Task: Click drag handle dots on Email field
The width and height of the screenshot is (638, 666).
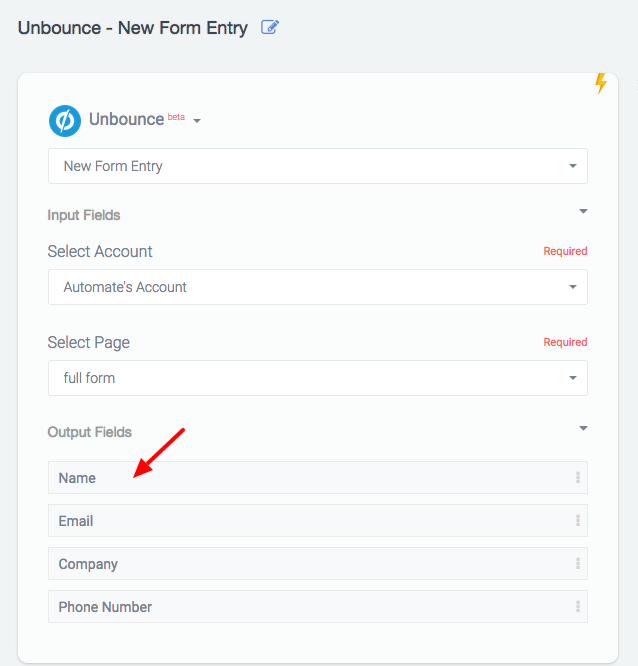Action: [x=578, y=520]
